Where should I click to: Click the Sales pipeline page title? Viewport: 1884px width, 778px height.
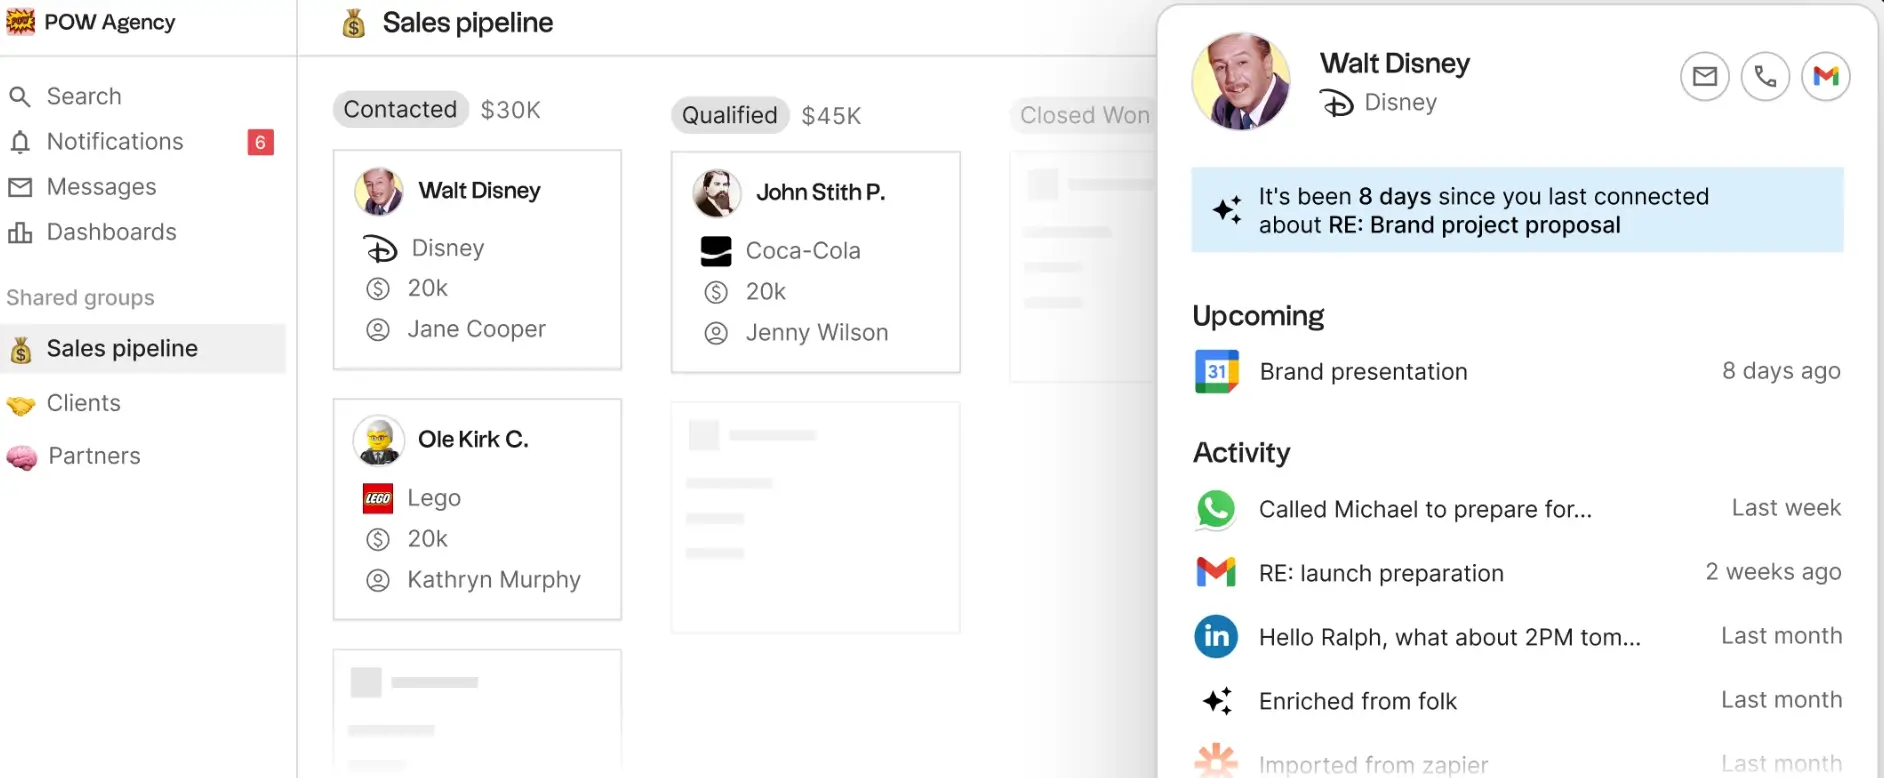[x=468, y=23]
